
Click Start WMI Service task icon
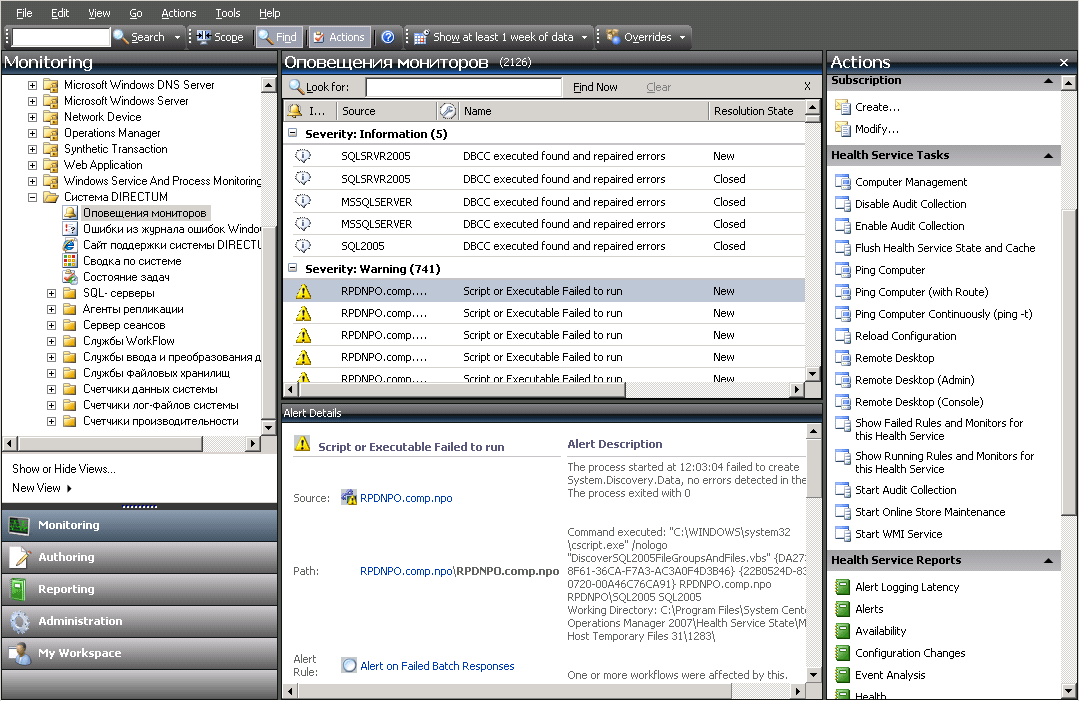[842, 534]
